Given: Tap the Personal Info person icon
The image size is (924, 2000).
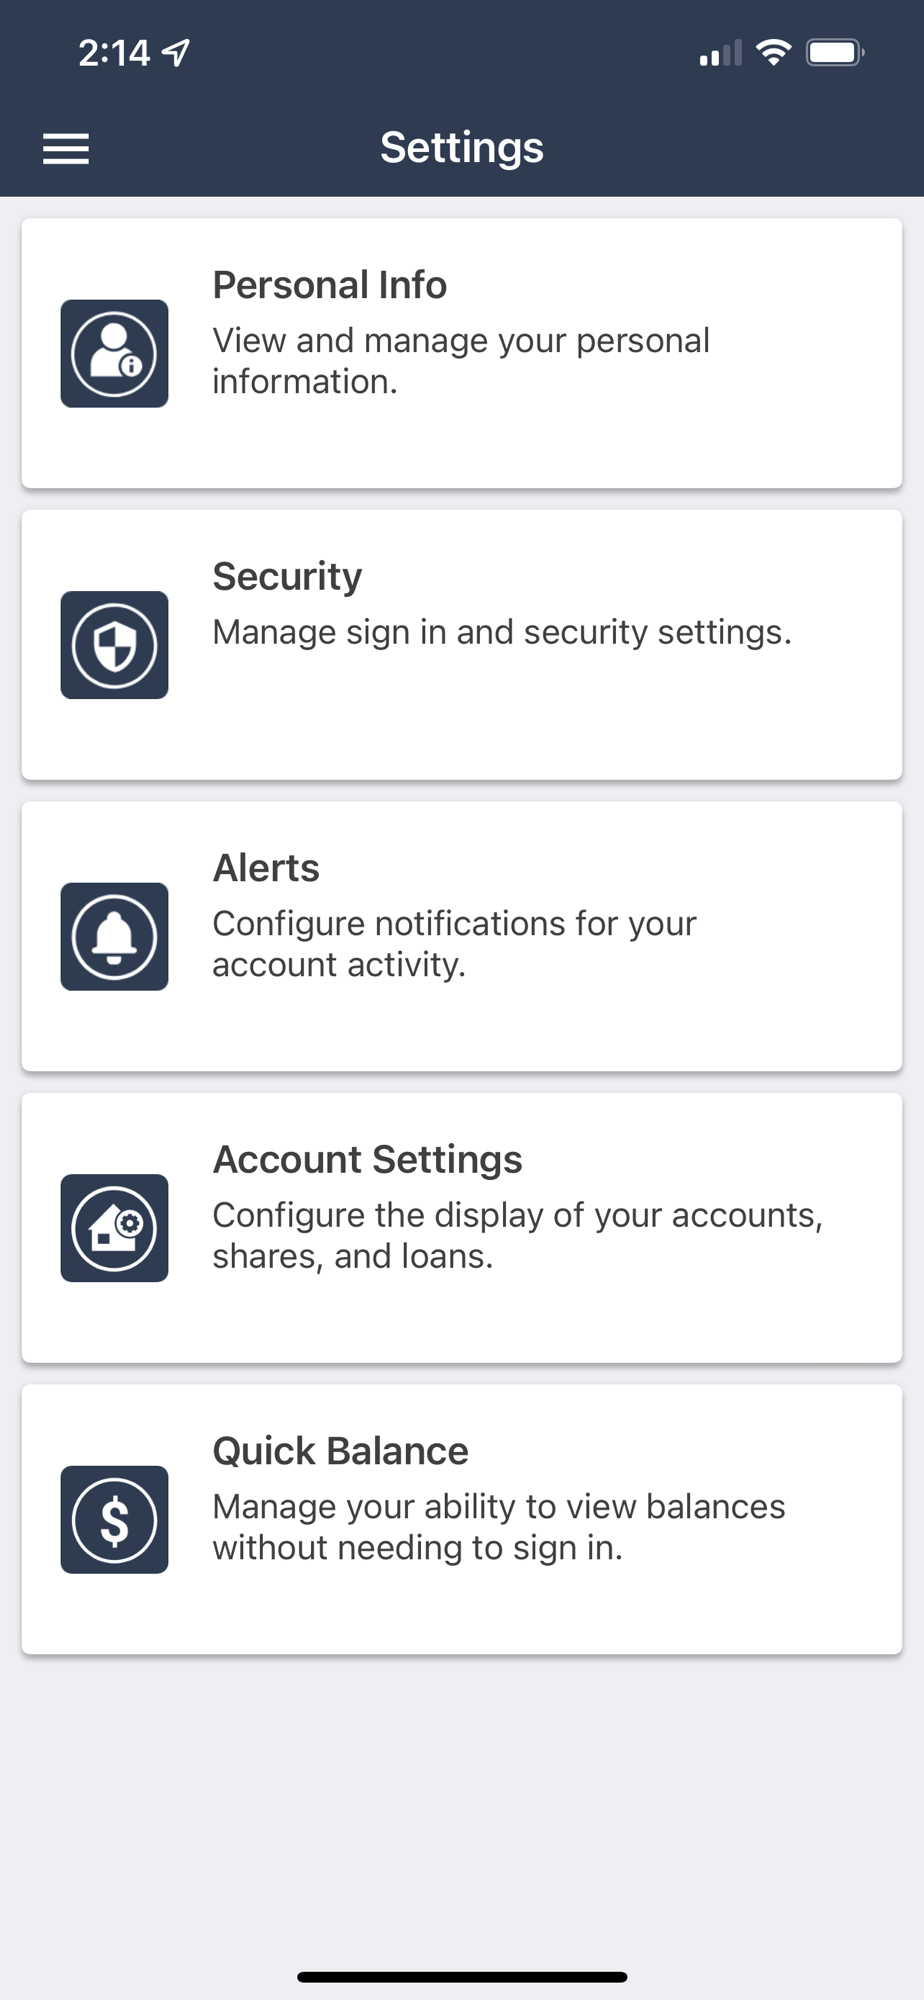Looking at the screenshot, I should (x=114, y=353).
